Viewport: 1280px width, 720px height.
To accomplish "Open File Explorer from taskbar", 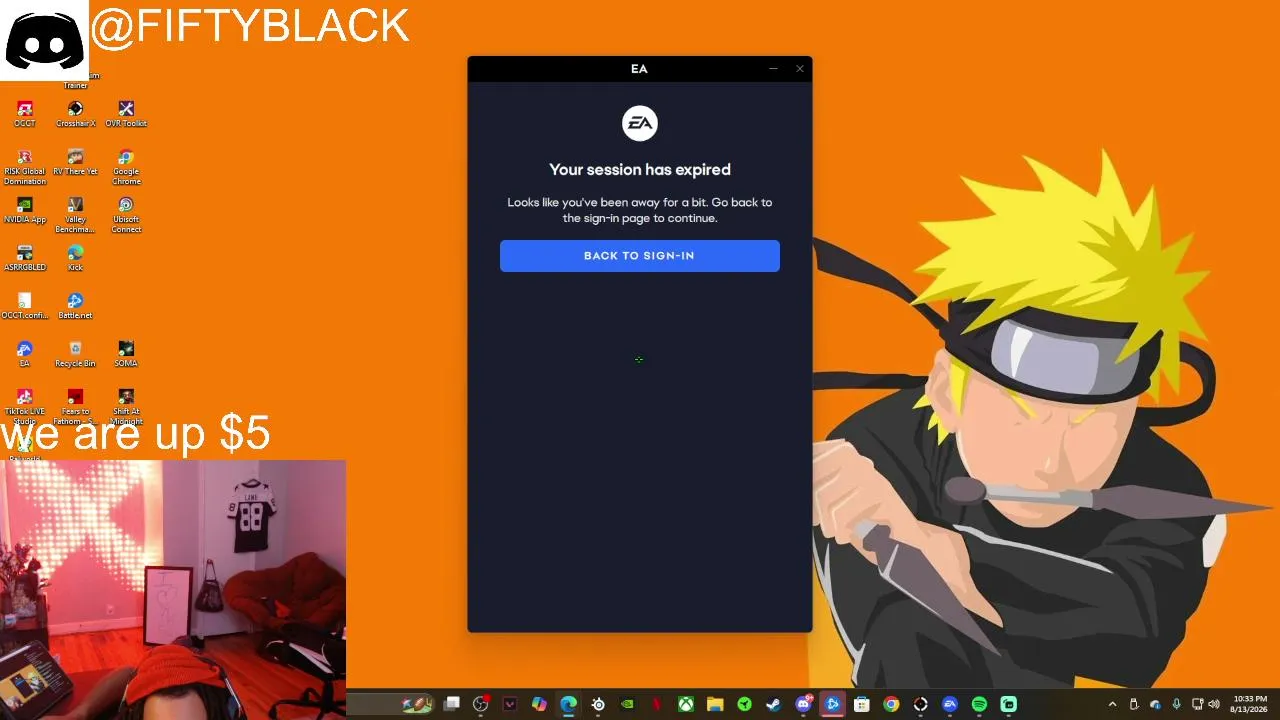I will pos(715,704).
